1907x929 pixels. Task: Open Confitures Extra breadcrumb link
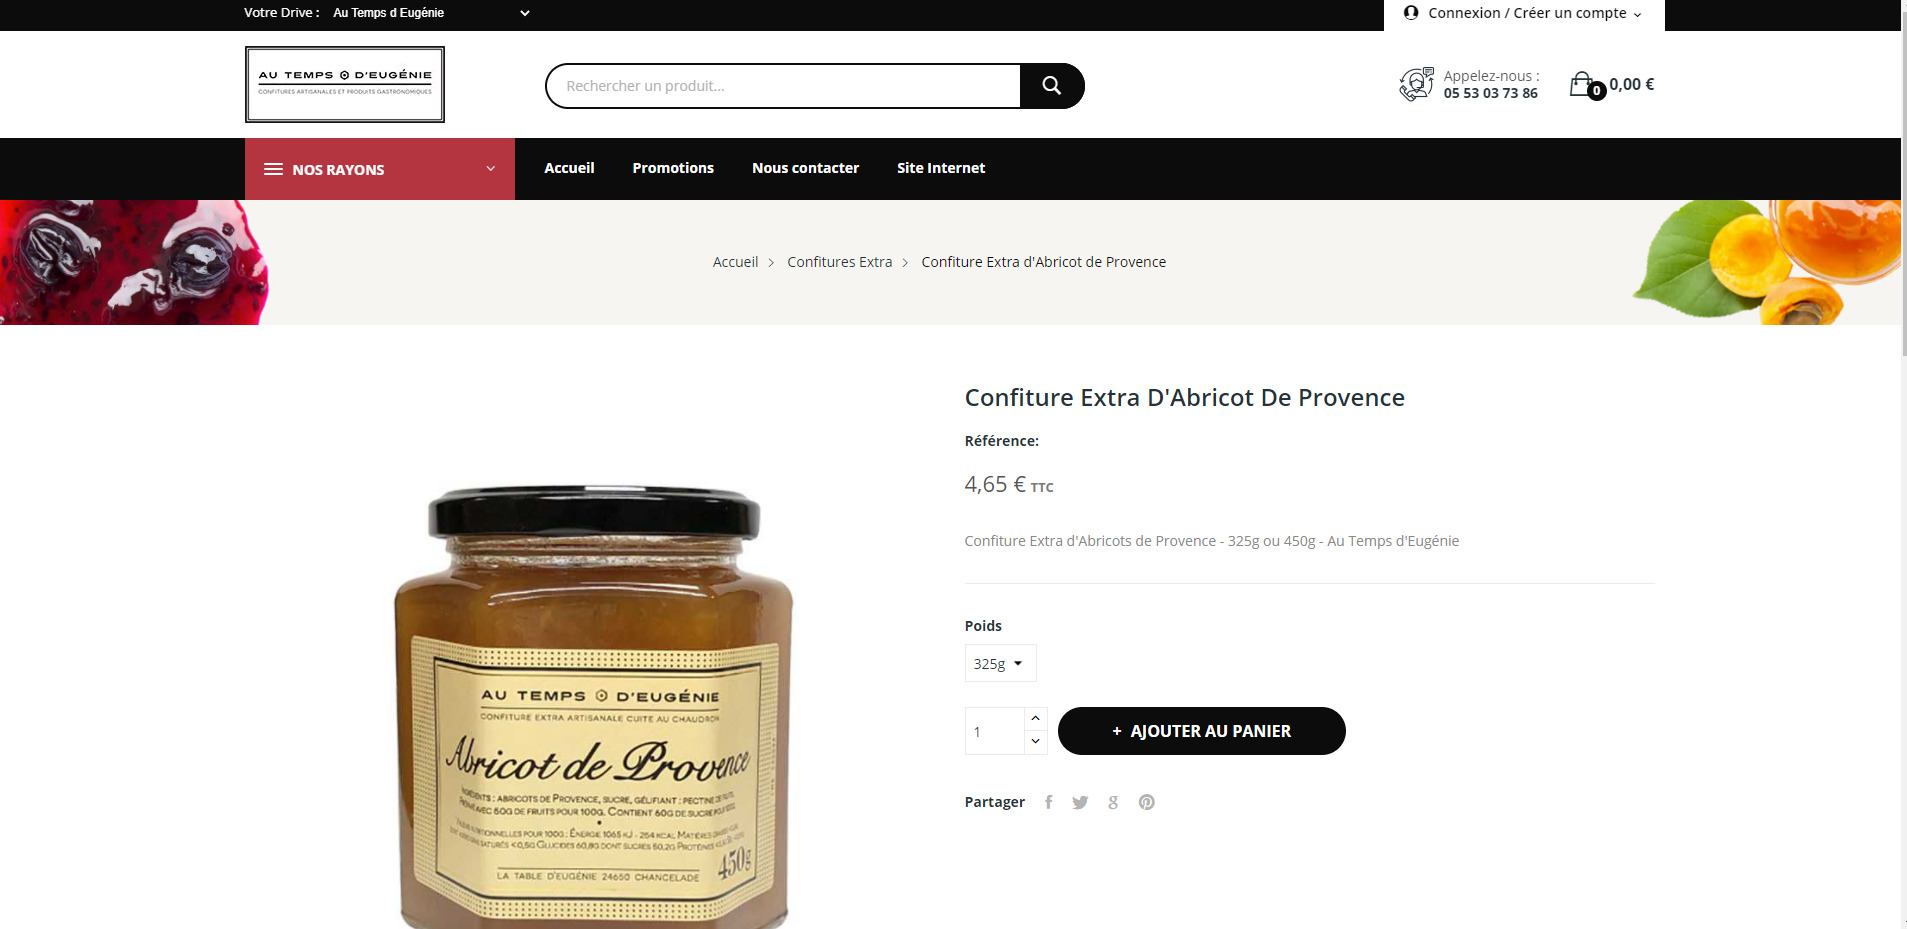pos(839,262)
